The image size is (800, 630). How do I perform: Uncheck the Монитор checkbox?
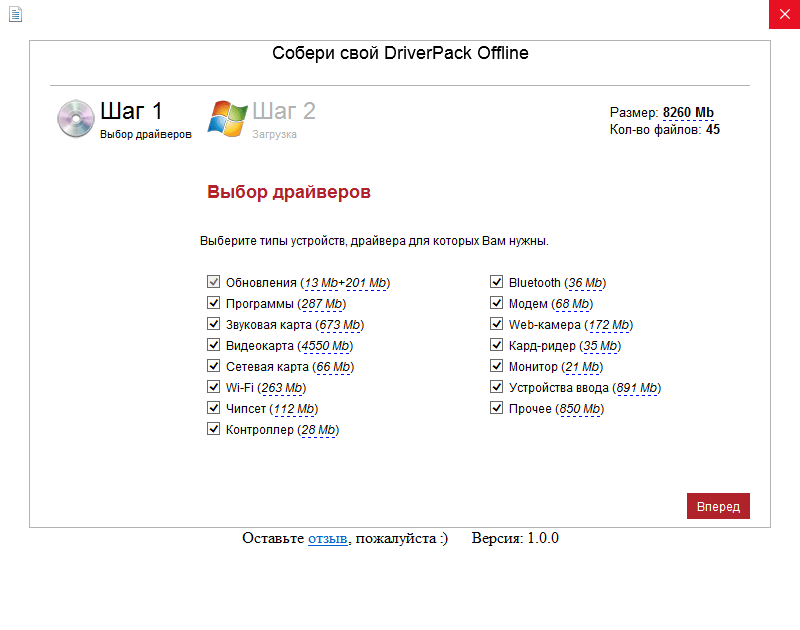coord(496,365)
